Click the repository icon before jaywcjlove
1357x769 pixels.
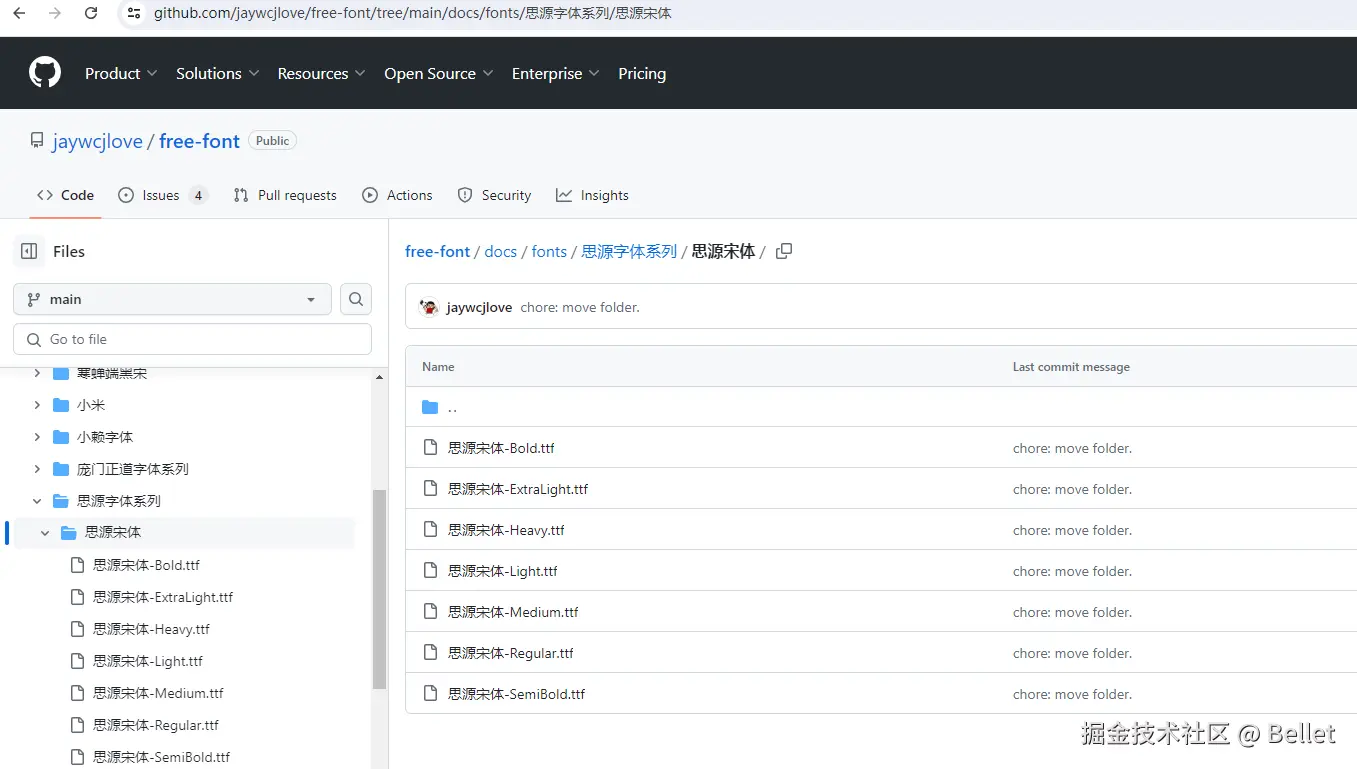37,141
